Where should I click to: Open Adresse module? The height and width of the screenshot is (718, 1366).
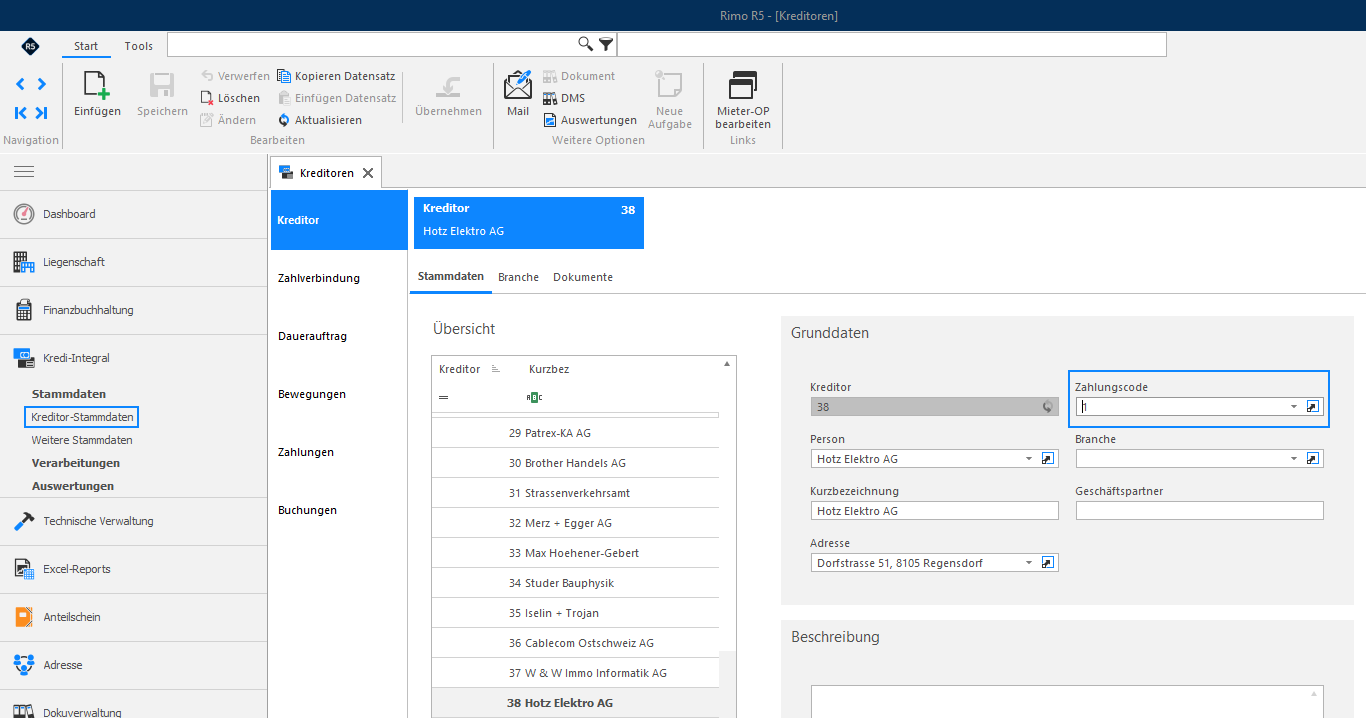click(x=134, y=665)
